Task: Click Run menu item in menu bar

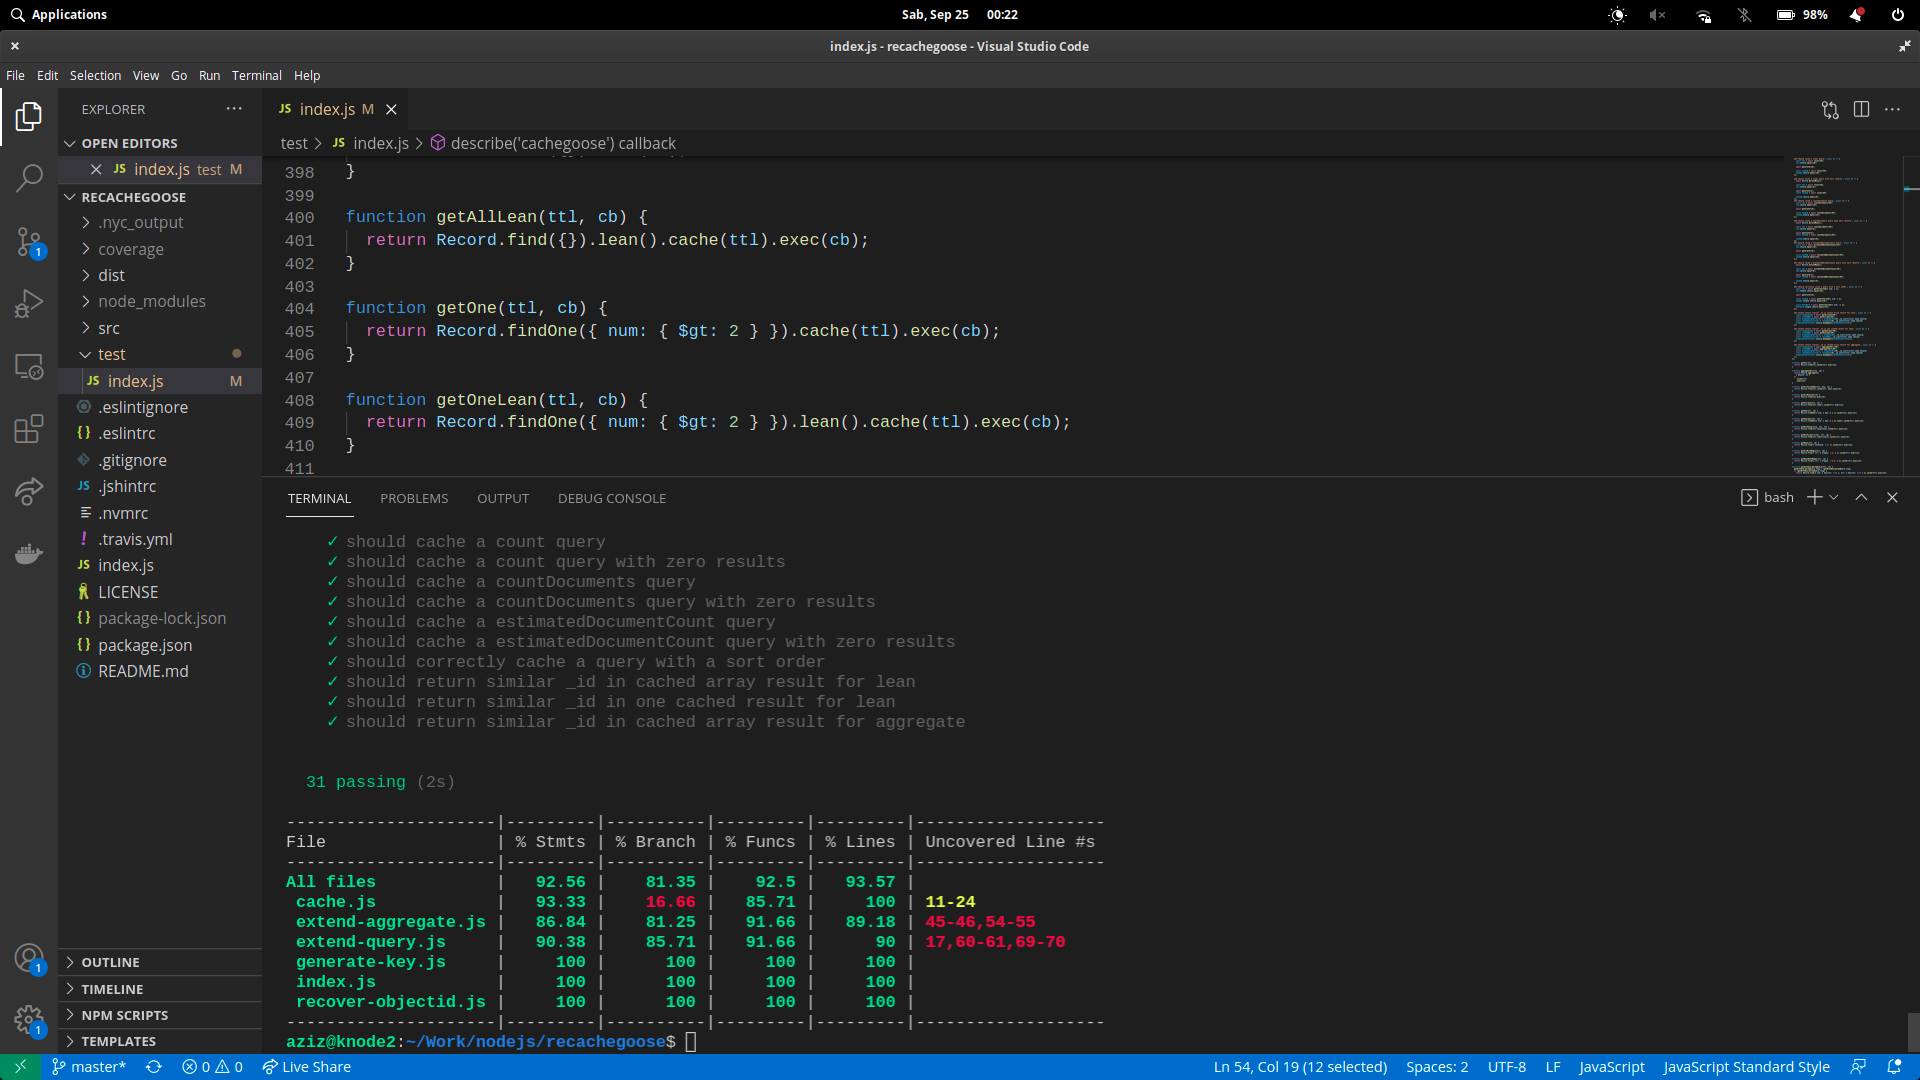Action: 208,74
